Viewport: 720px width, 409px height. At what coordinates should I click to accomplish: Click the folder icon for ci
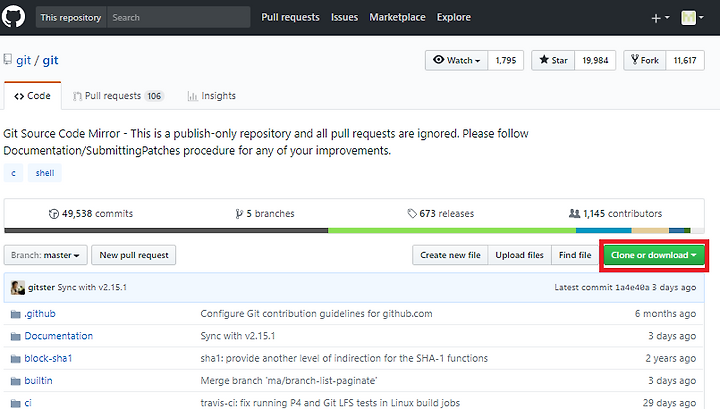pyautogui.click(x=16, y=403)
